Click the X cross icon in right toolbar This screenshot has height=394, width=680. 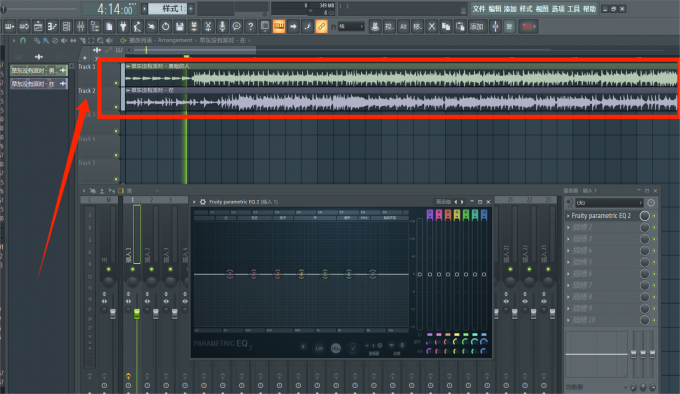(432, 27)
